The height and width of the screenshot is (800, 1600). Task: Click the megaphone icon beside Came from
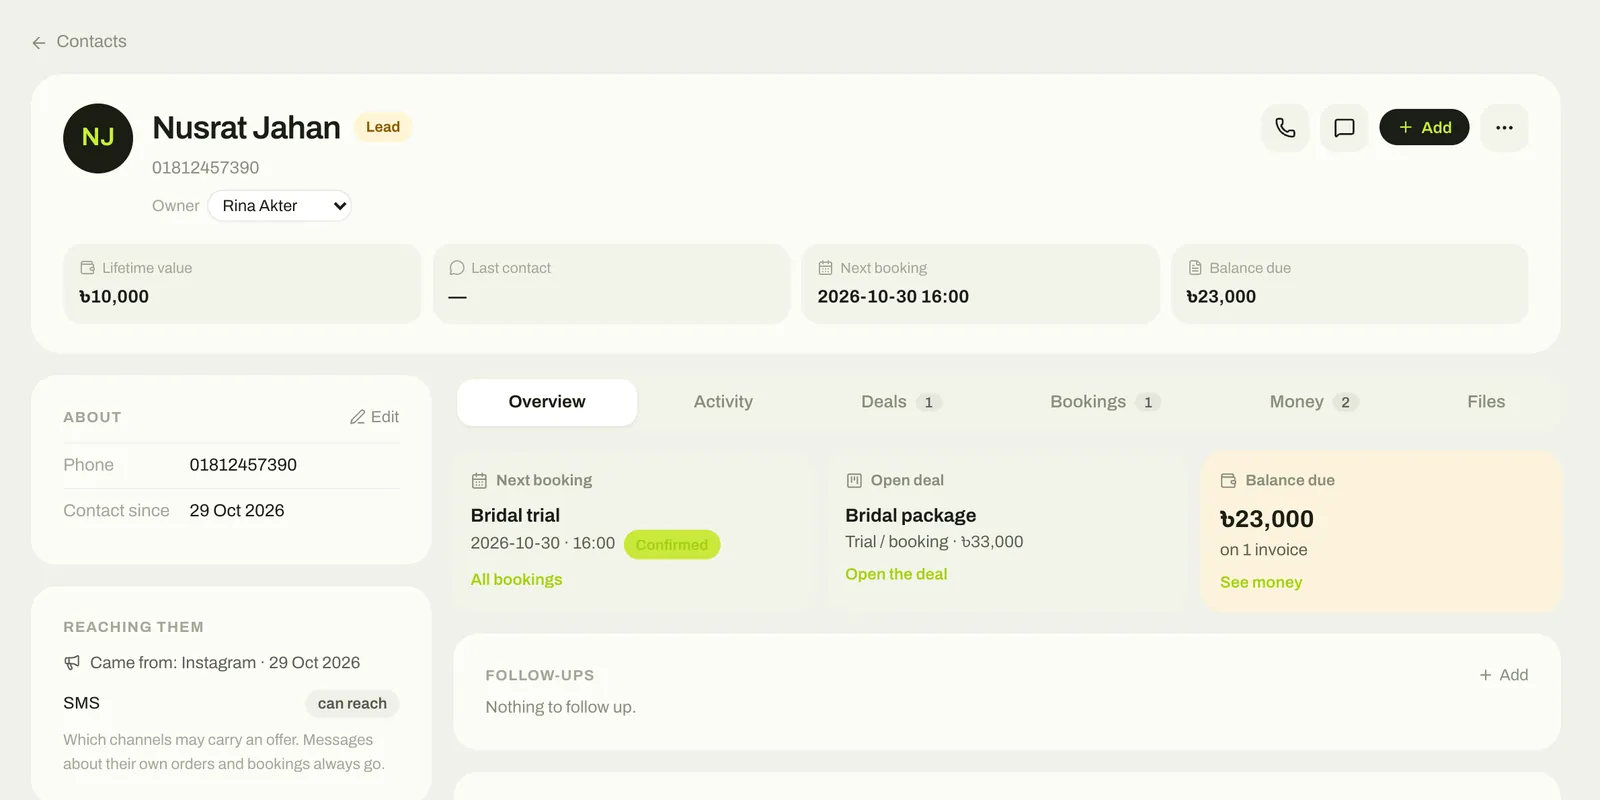pyautogui.click(x=72, y=663)
